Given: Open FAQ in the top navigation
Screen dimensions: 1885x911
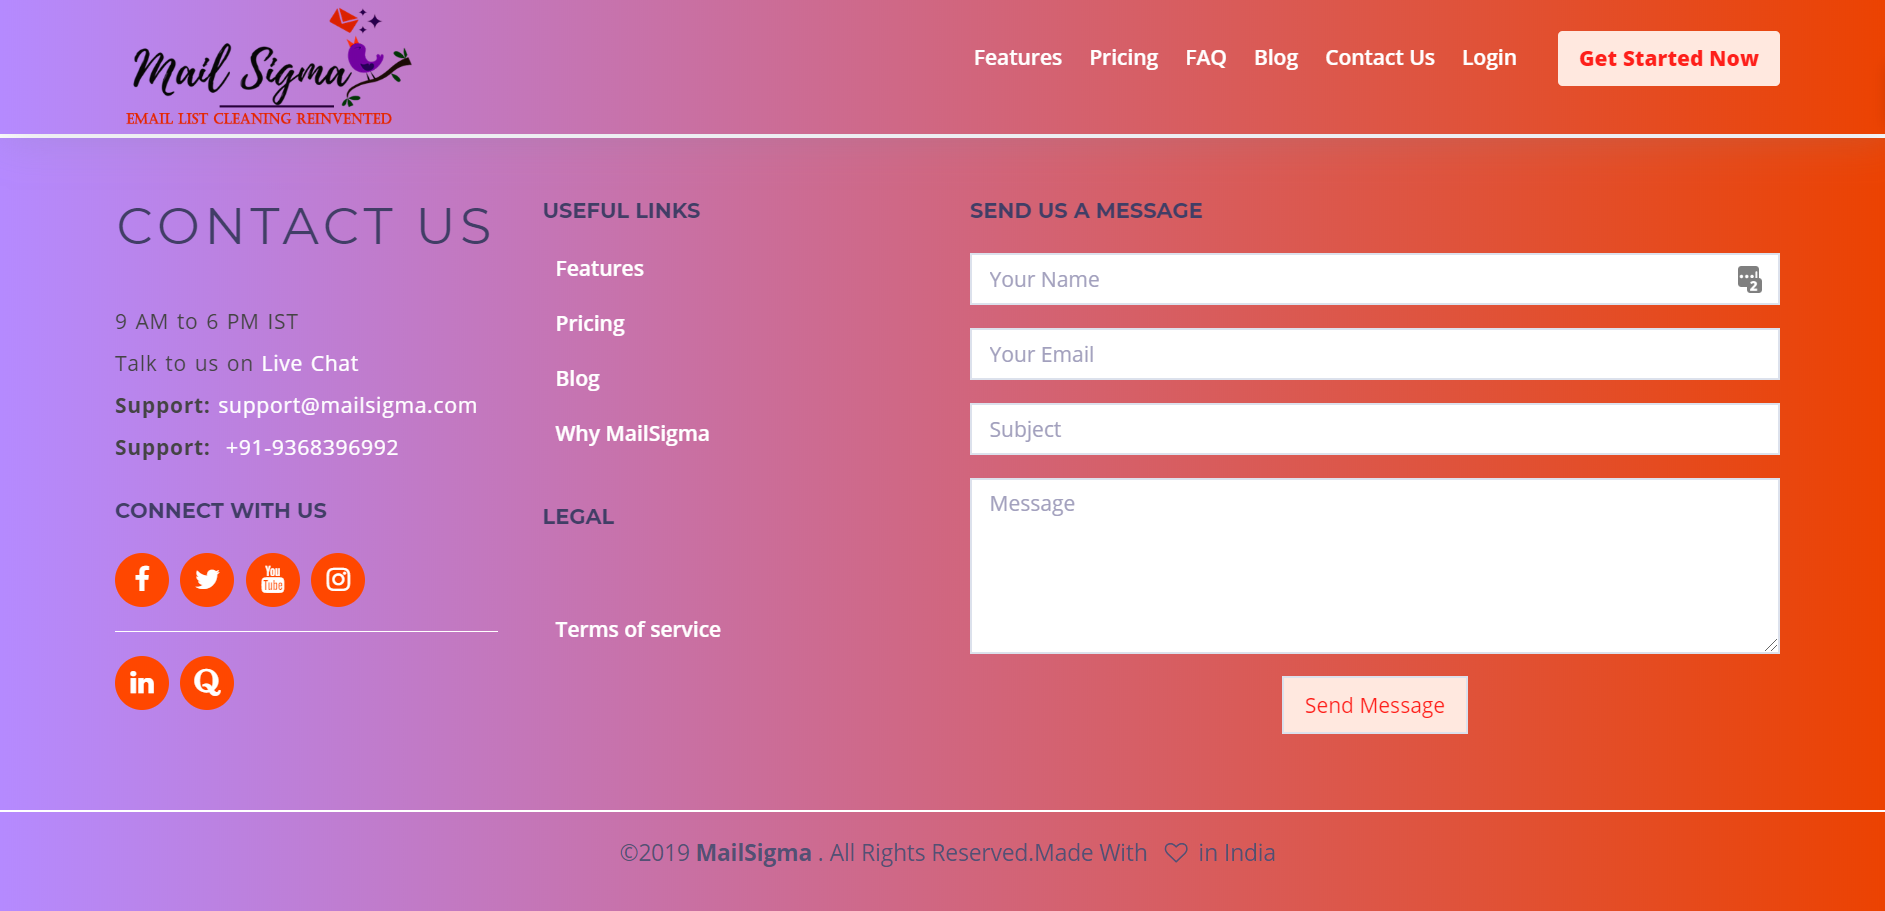Looking at the screenshot, I should [1206, 58].
